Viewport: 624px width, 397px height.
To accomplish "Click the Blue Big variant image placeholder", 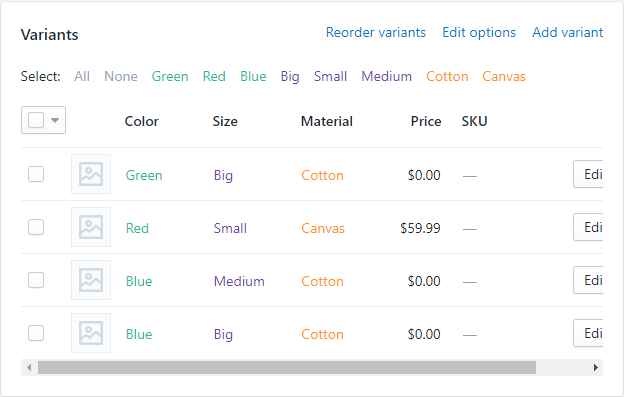I will [91, 333].
